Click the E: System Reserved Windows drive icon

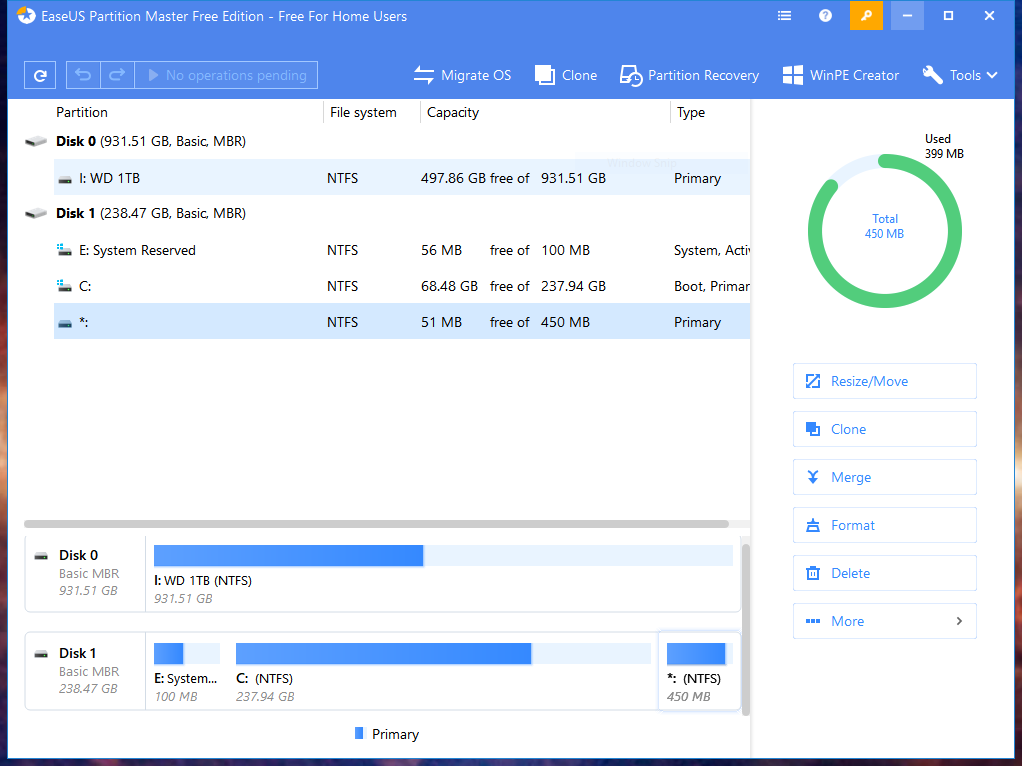(x=64, y=250)
